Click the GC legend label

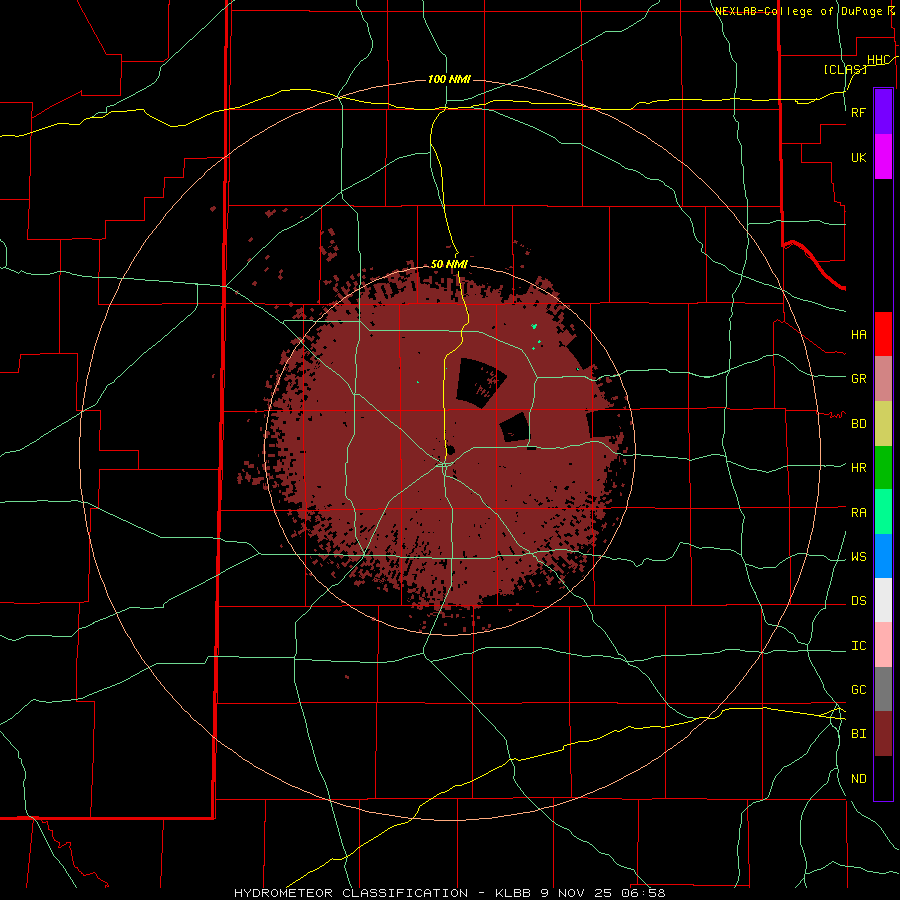pos(859,690)
